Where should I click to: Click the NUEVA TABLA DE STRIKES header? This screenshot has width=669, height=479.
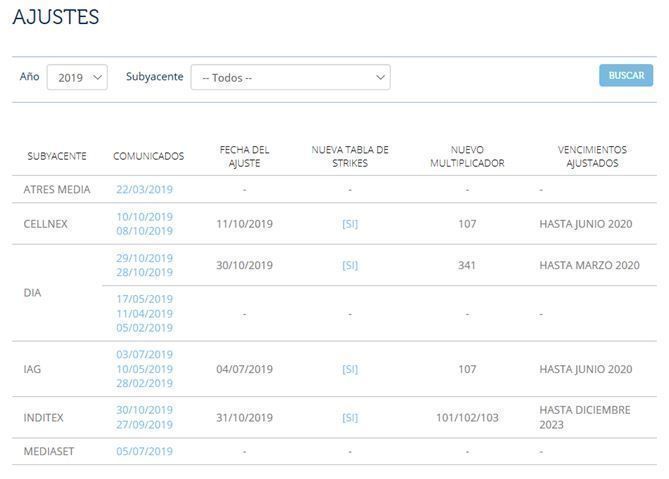[350, 156]
